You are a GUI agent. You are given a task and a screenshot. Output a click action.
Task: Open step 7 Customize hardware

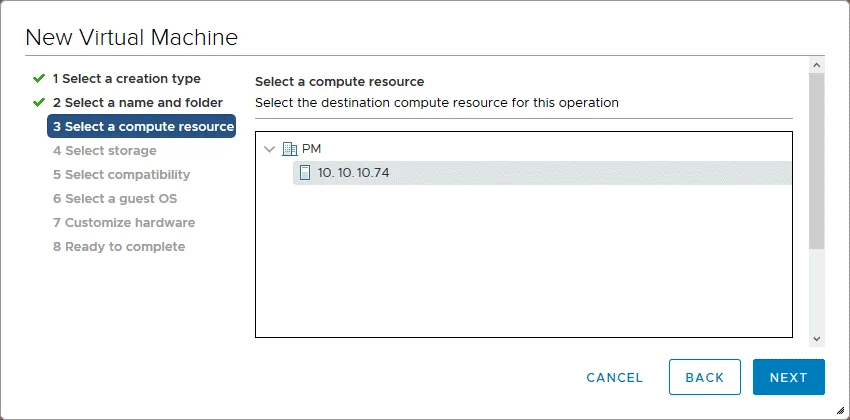point(123,222)
